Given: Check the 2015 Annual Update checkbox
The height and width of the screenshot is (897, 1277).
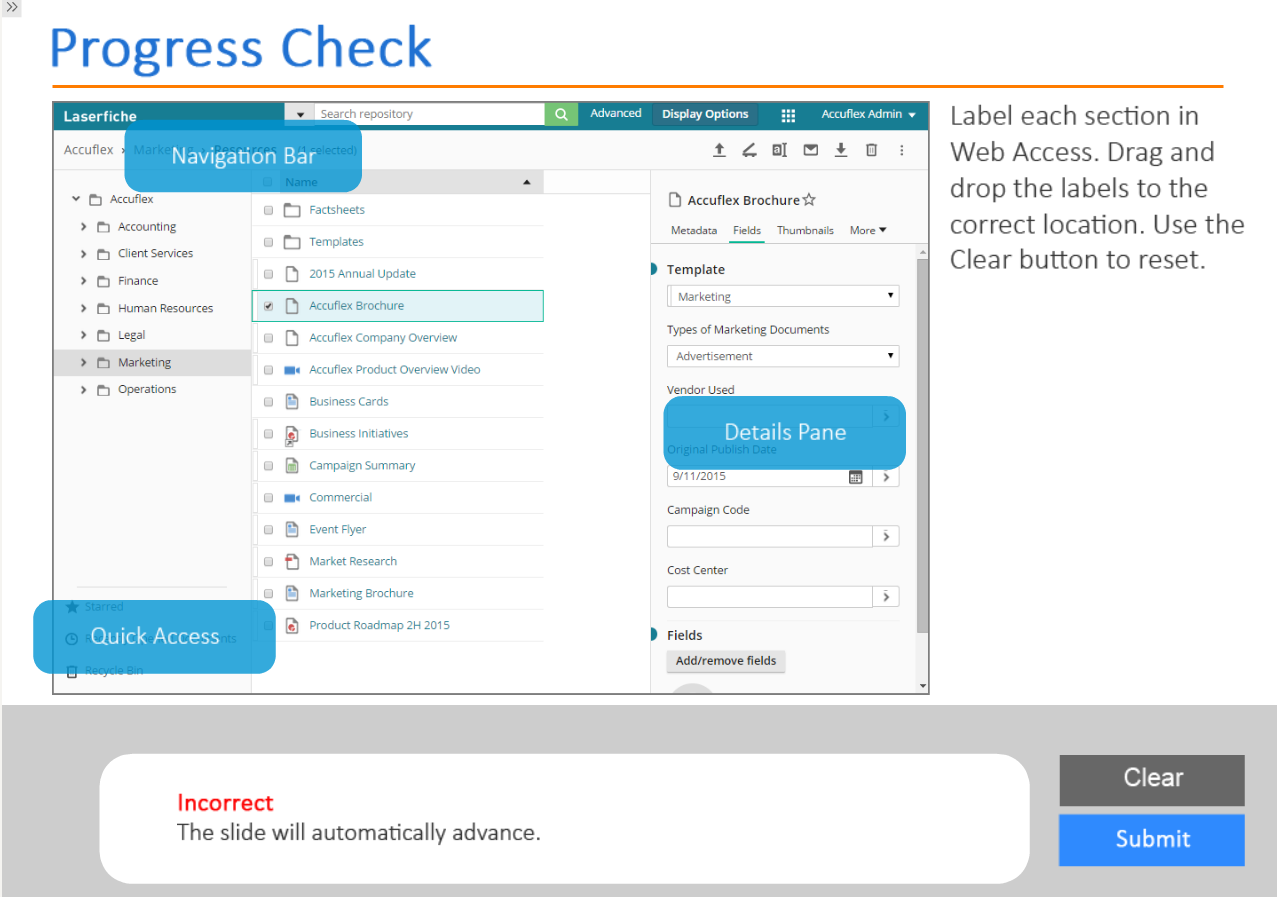Looking at the screenshot, I should (x=268, y=274).
